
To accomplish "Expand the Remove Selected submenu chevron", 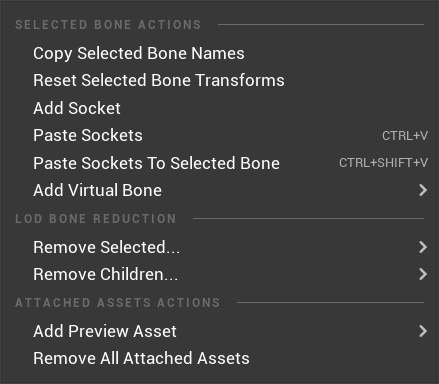I will (423, 247).
